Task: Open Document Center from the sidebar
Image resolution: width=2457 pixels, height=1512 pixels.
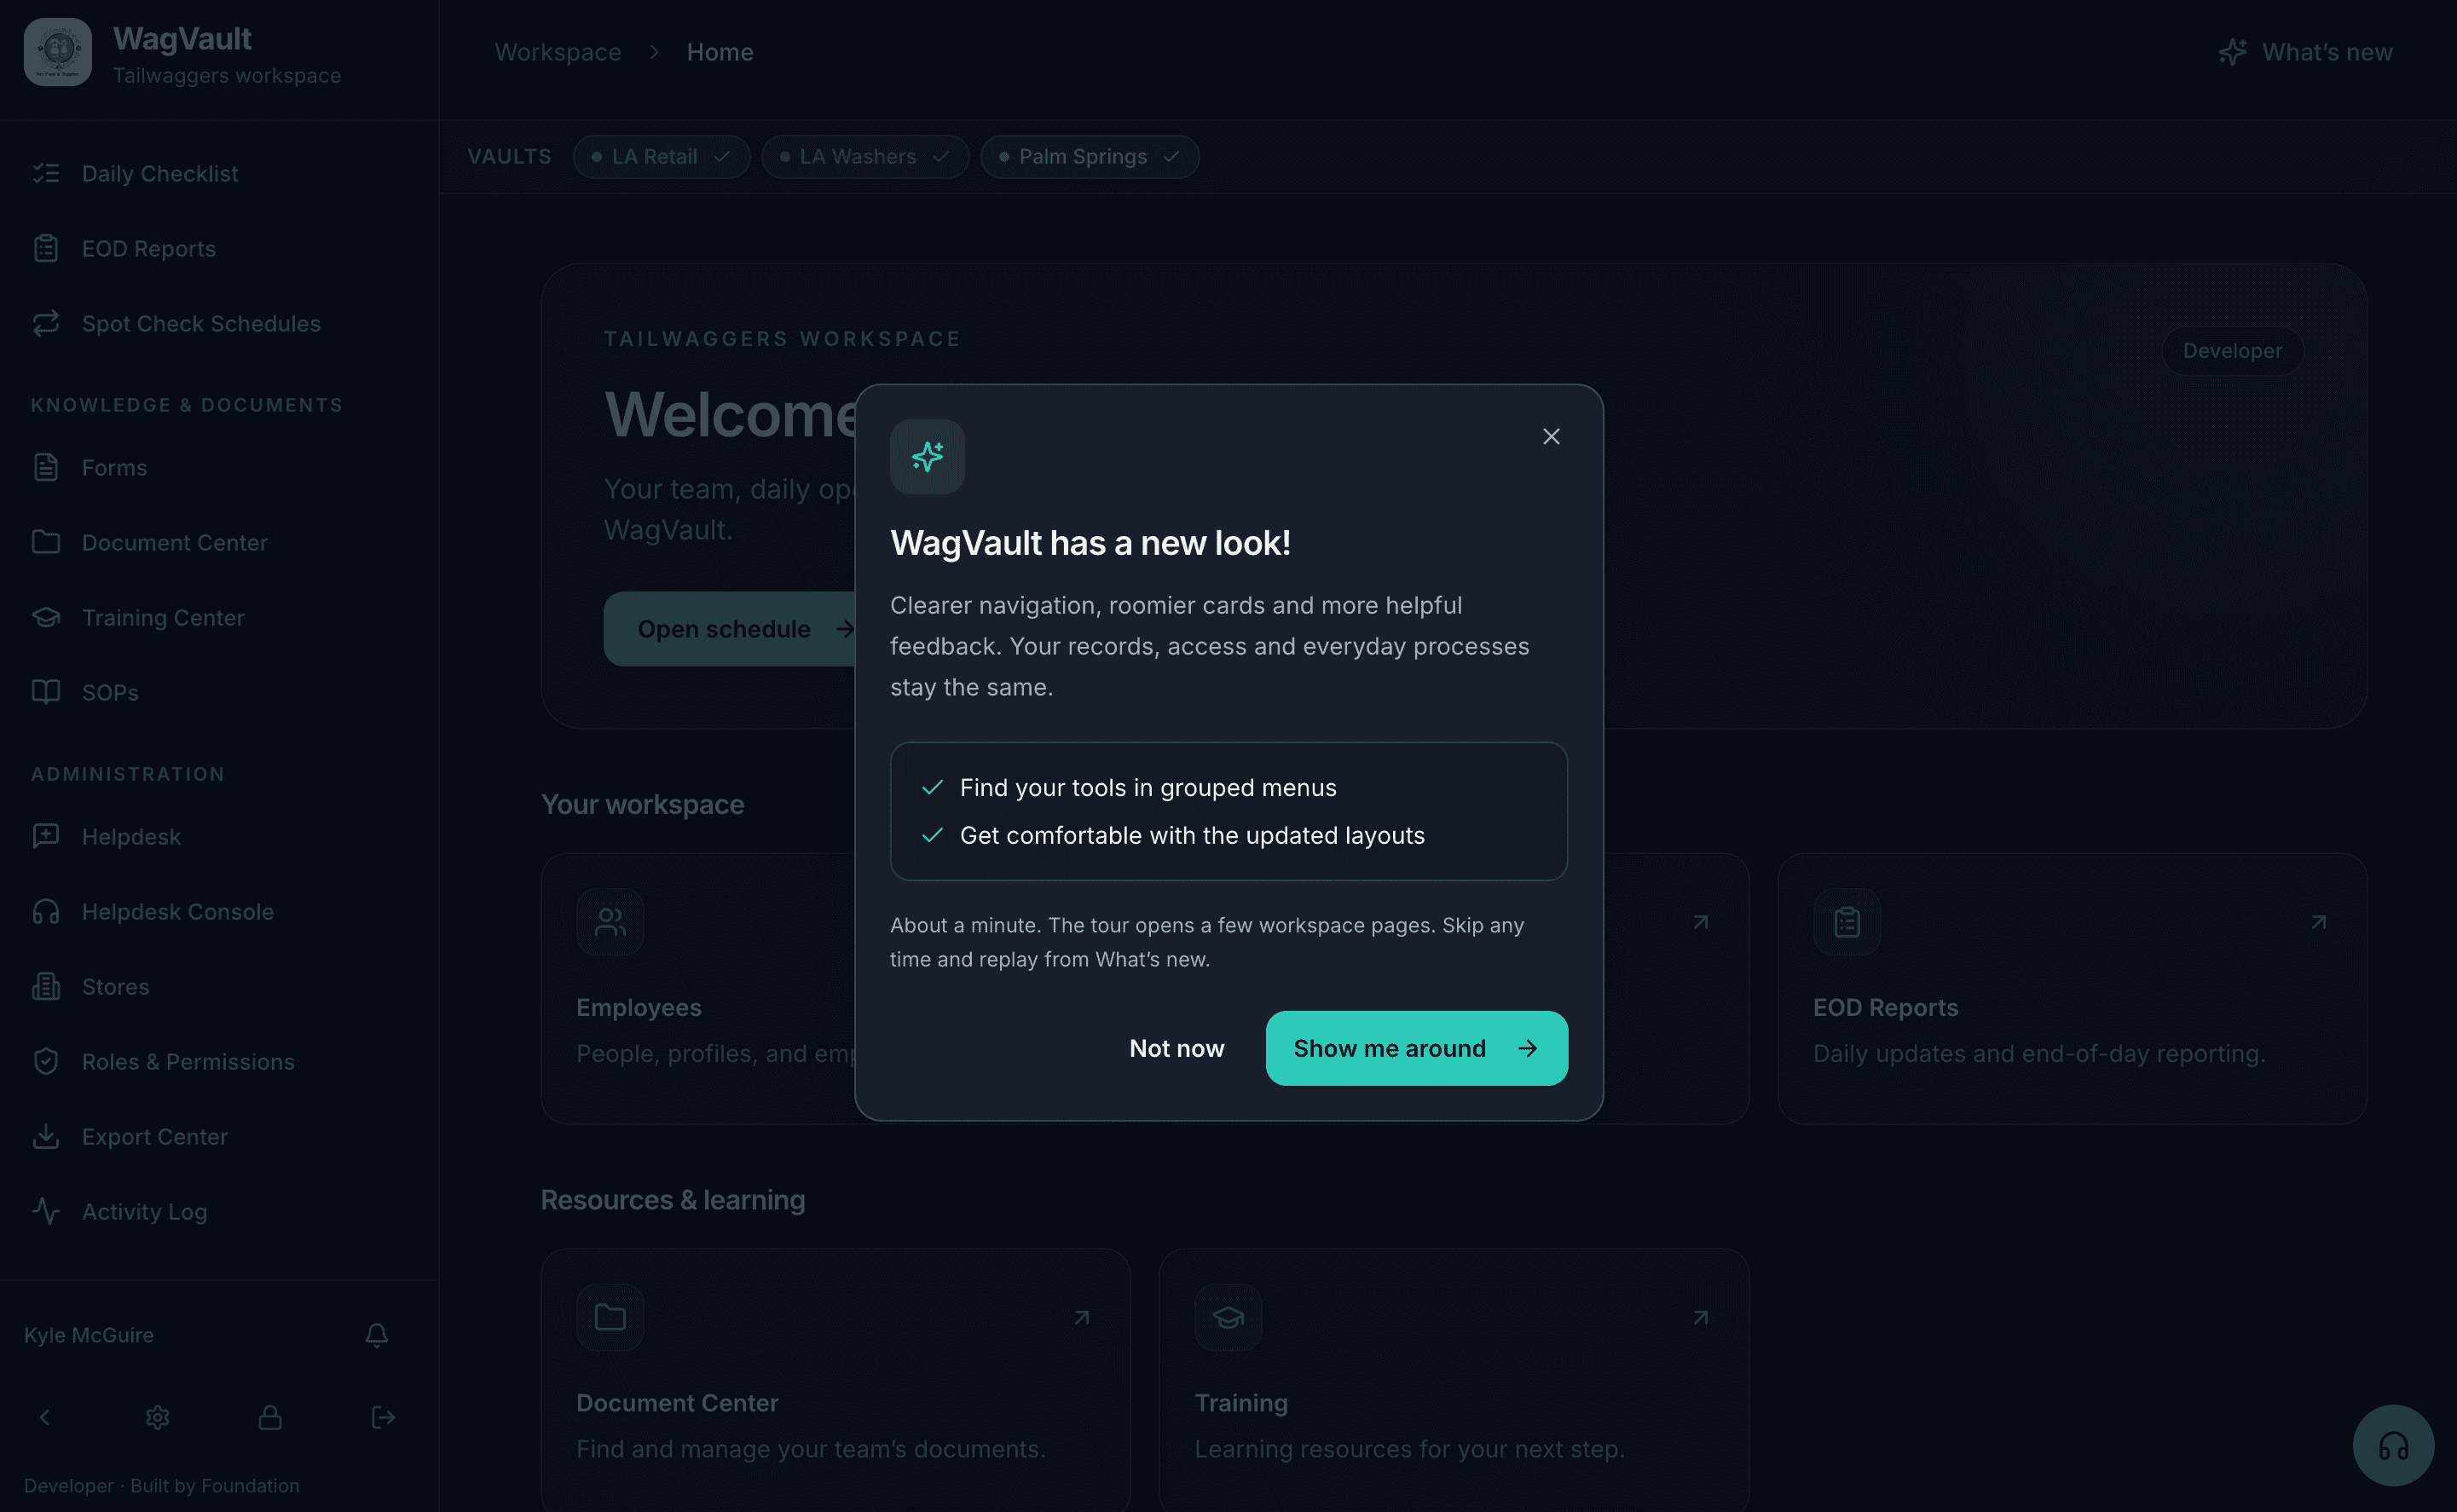Action: click(x=219, y=543)
